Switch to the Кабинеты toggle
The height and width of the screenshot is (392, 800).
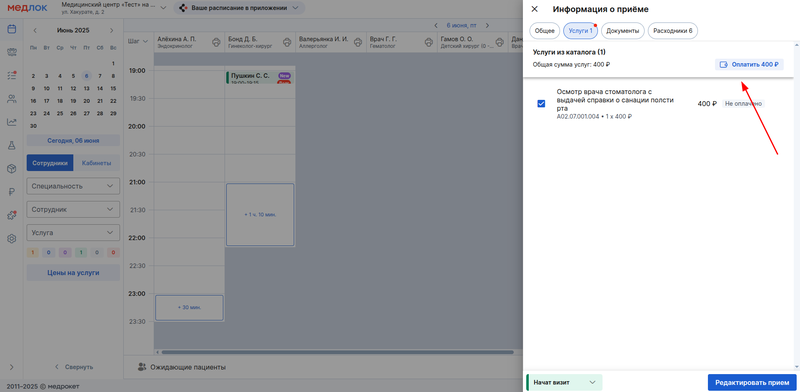click(97, 163)
